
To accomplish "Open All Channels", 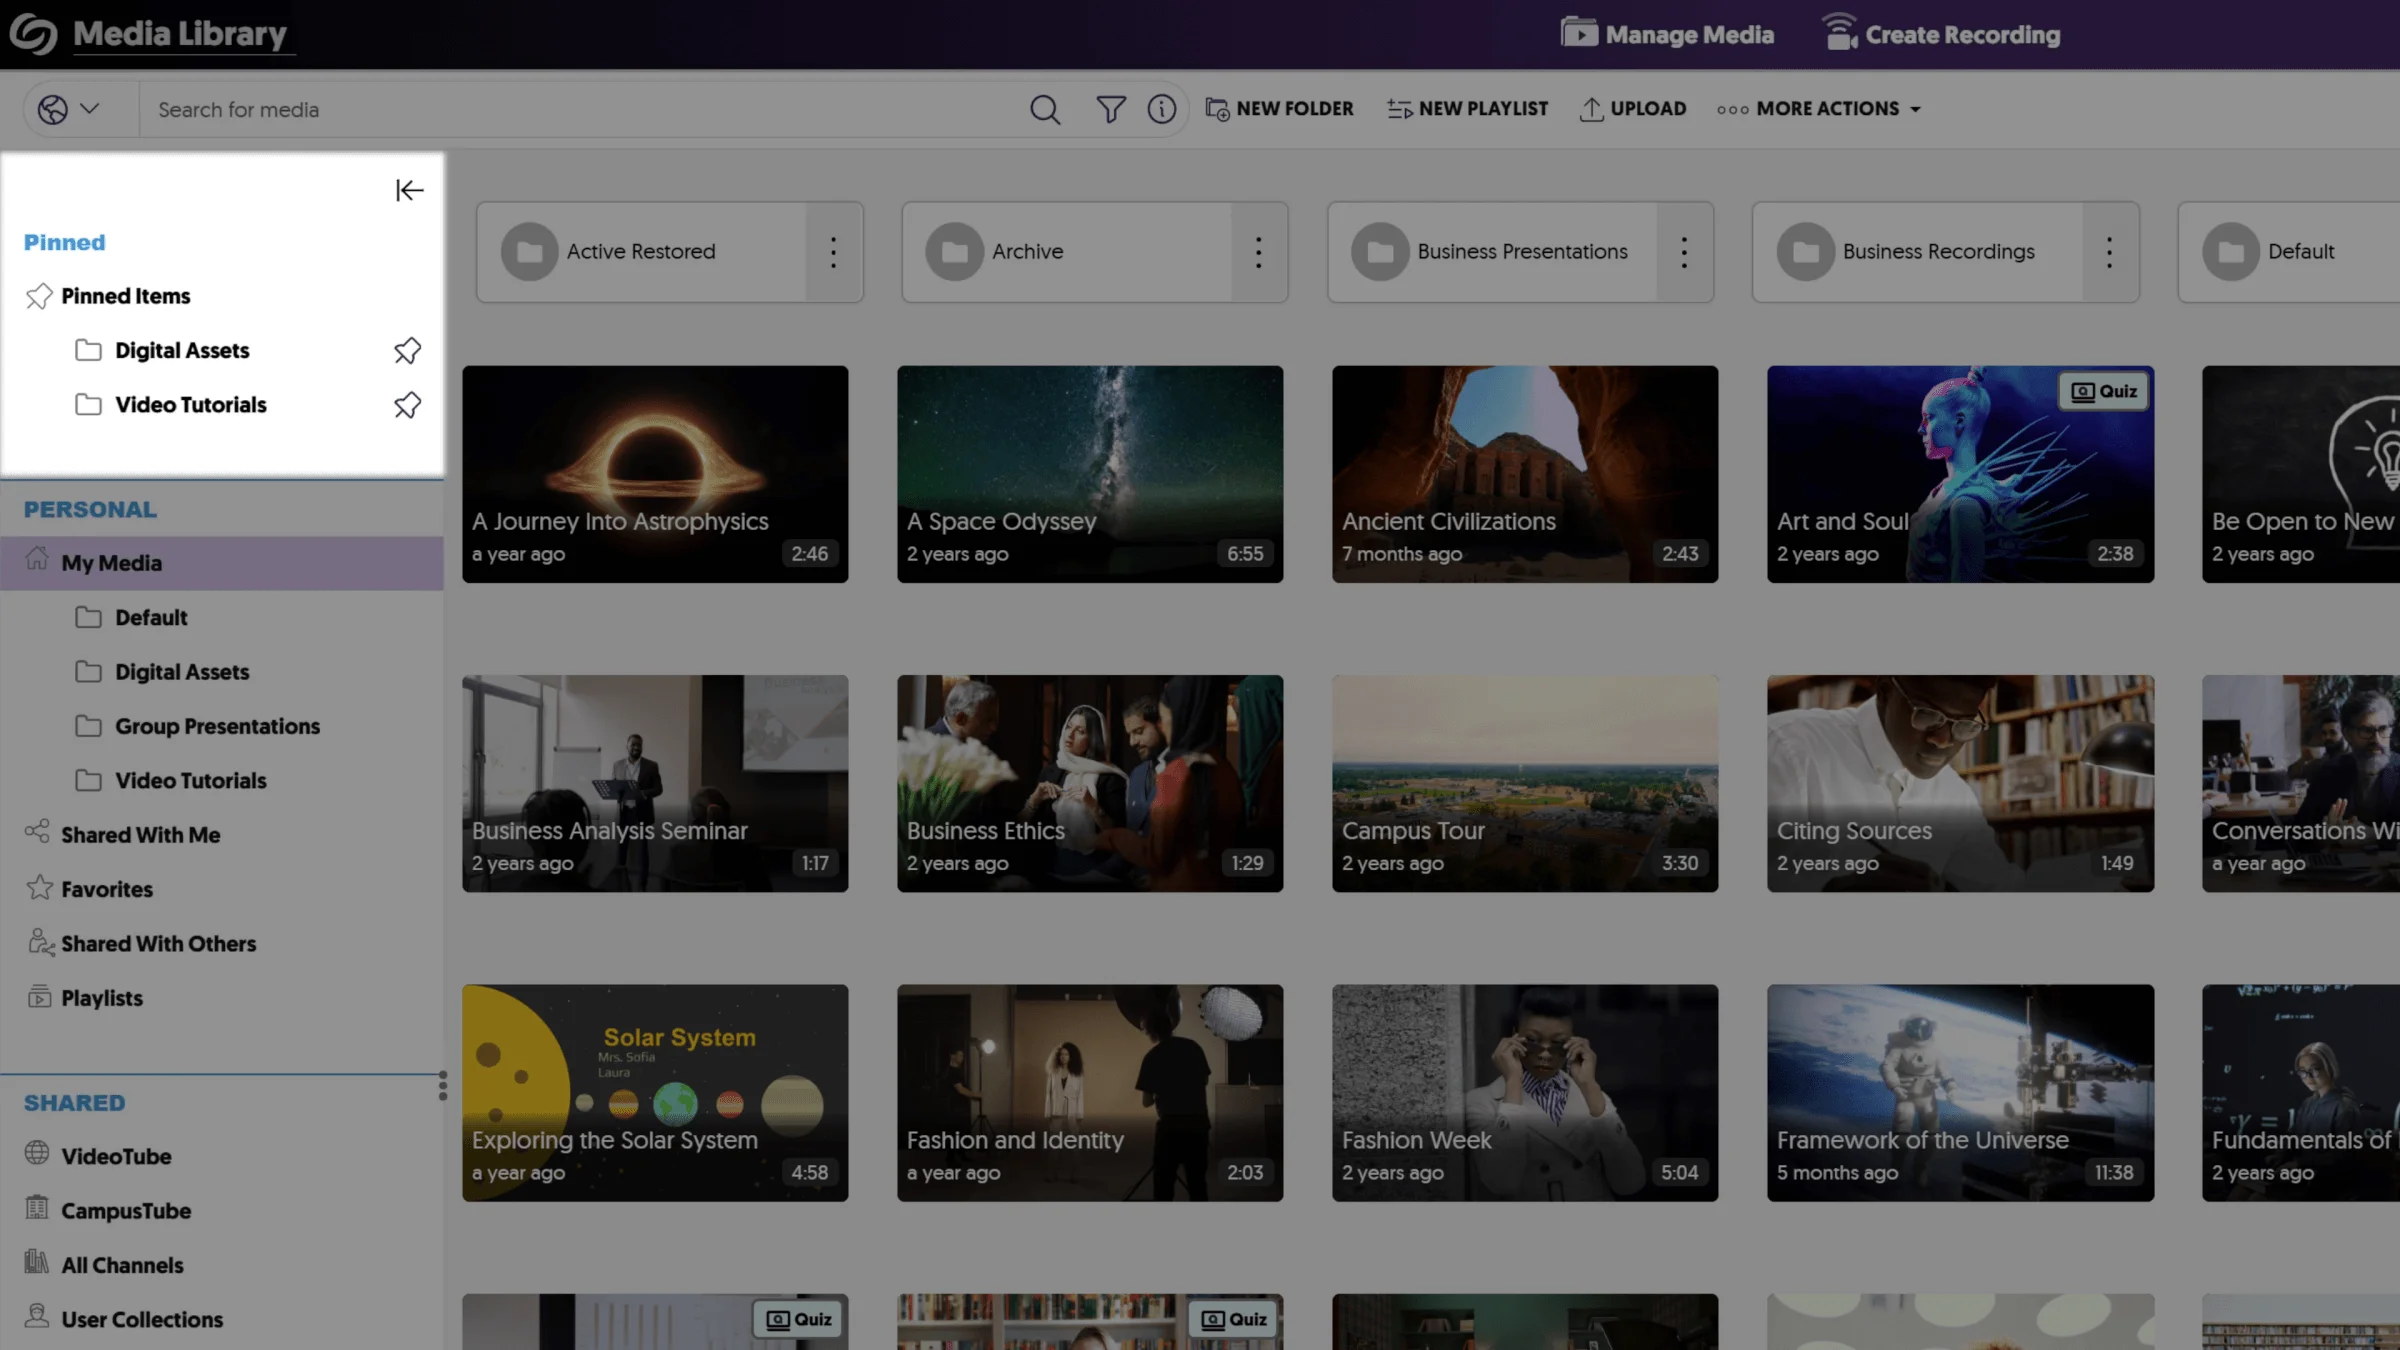I will [x=122, y=1265].
